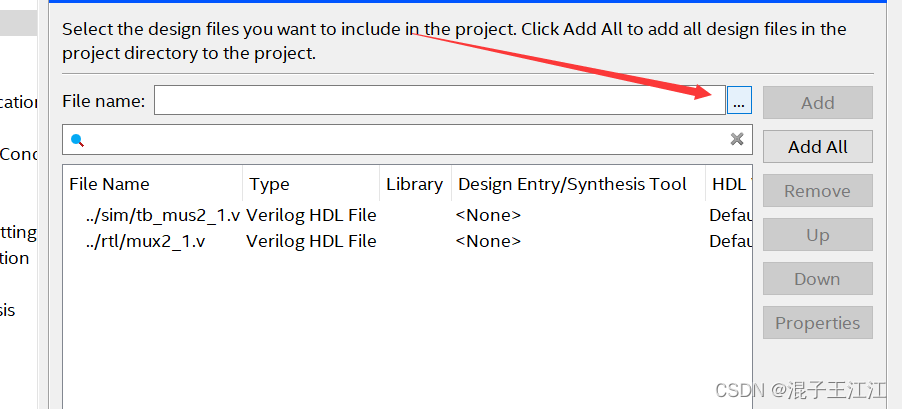This screenshot has width=902, height=409.
Task: Clear the search filter with the X icon
Action: pos(737,139)
